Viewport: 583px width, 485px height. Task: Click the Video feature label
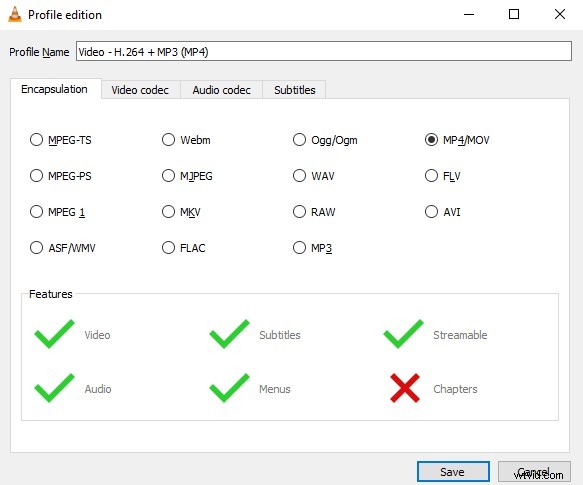(97, 335)
